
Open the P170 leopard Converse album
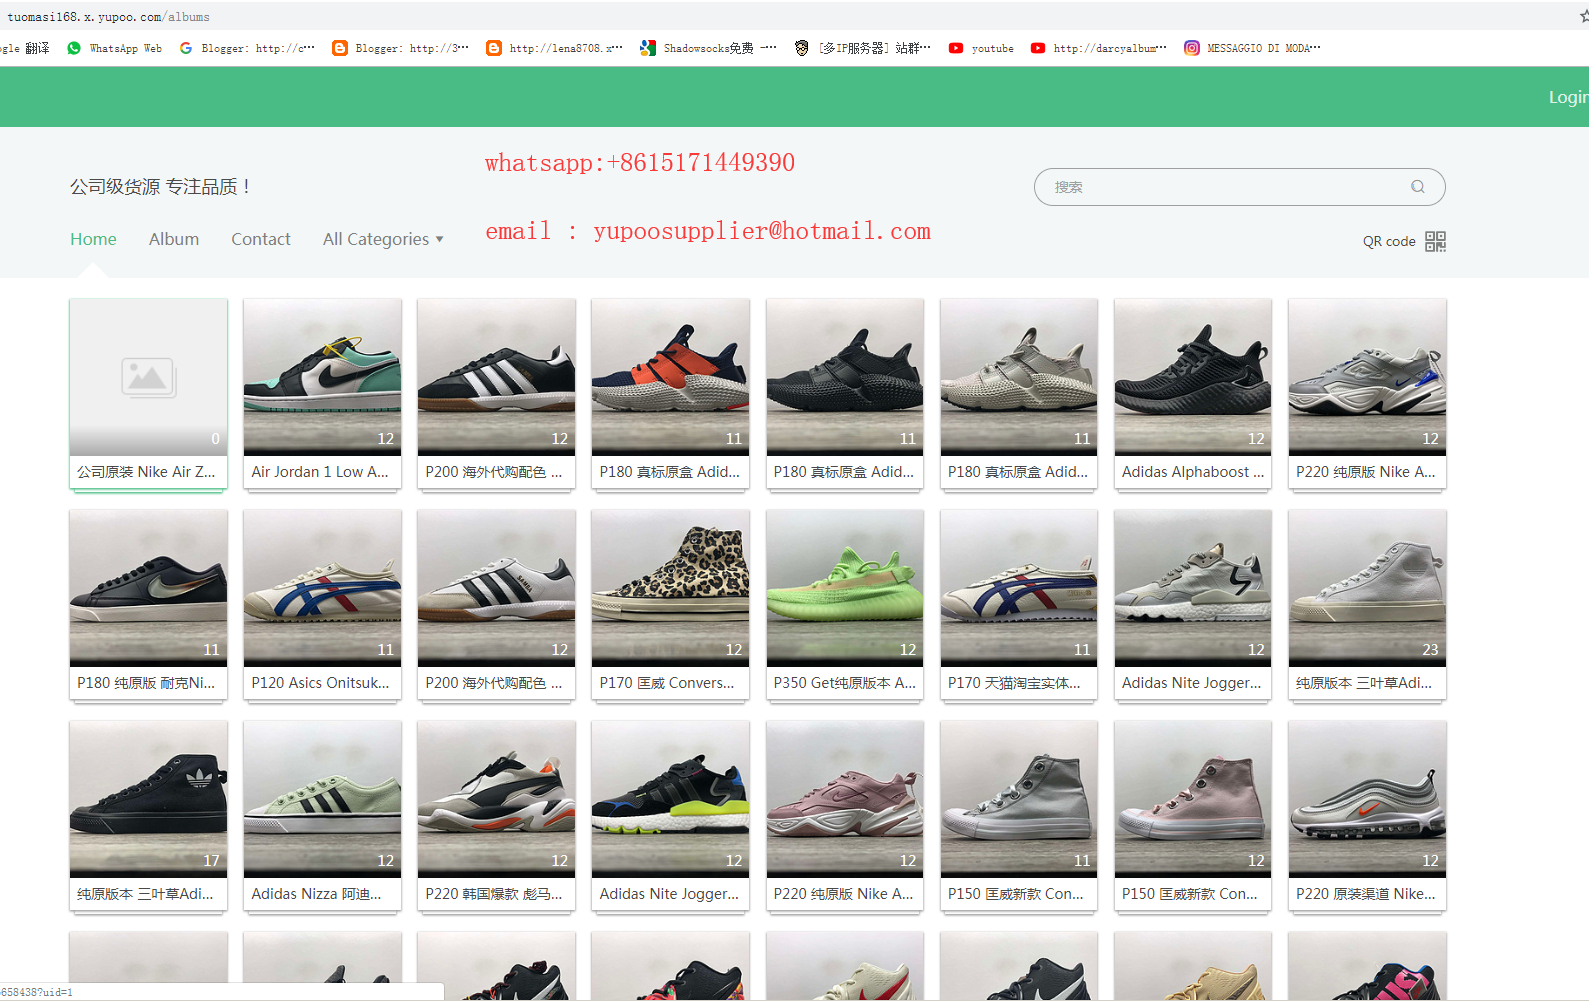click(x=670, y=605)
